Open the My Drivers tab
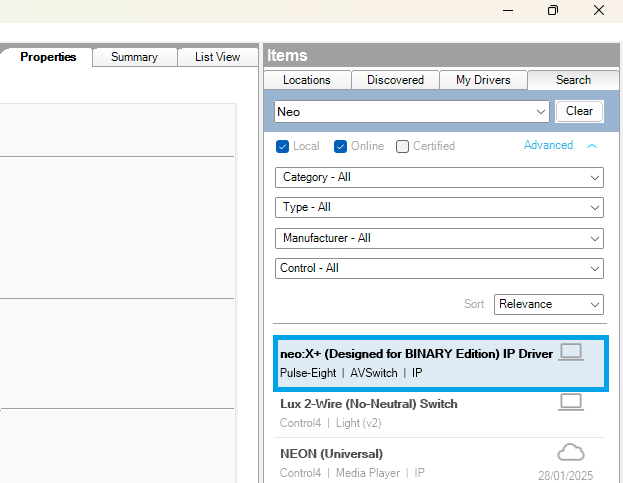The height and width of the screenshot is (483, 623). [483, 80]
